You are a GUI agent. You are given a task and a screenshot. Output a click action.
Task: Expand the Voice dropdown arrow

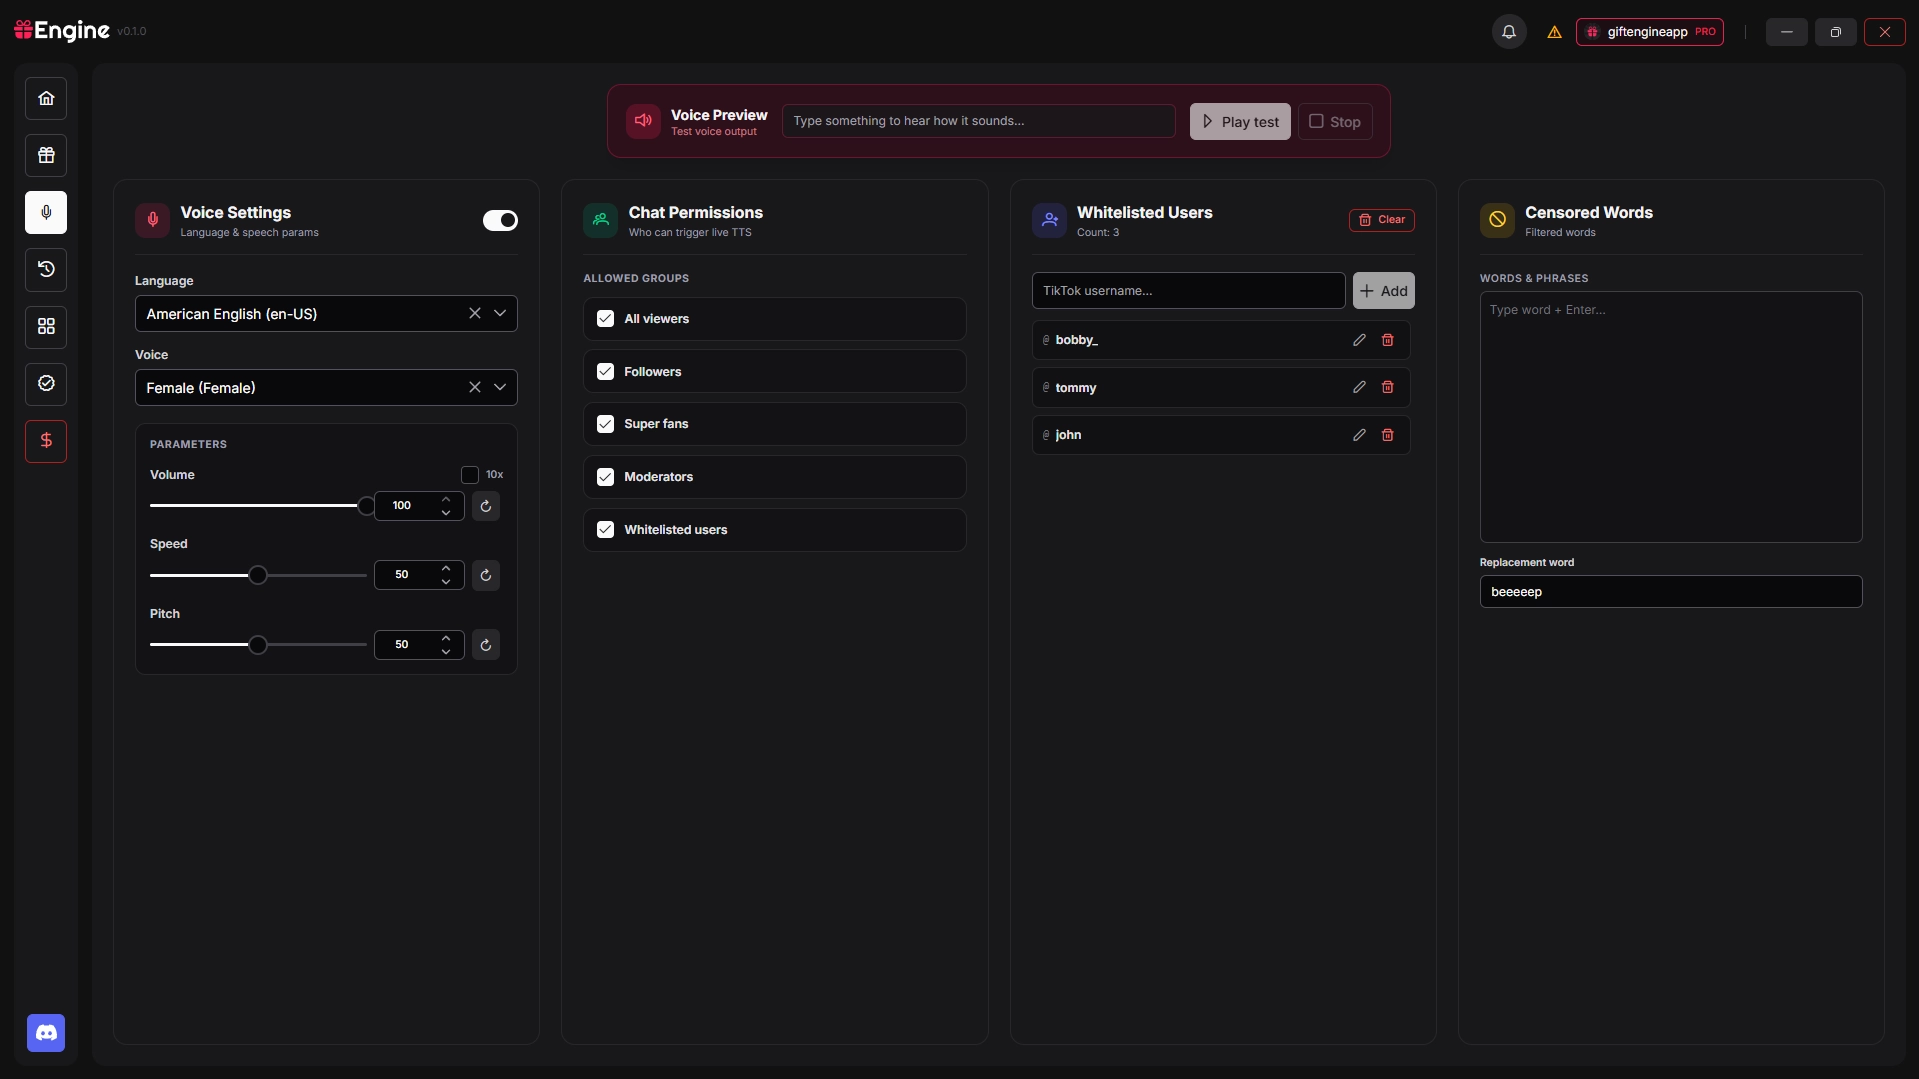pos(500,388)
